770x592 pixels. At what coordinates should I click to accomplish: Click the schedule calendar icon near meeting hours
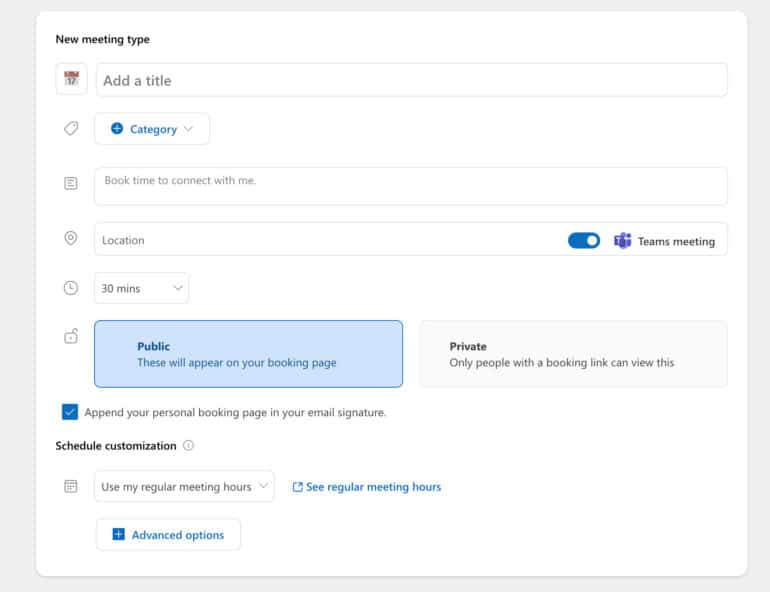71,486
